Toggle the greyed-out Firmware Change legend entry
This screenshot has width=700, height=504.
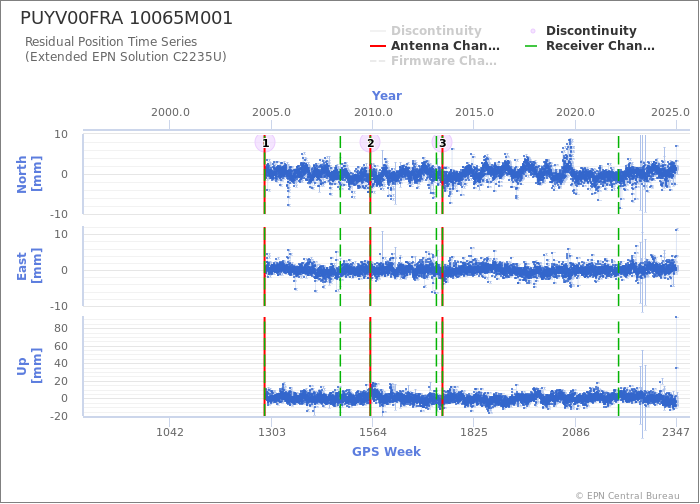coord(433,61)
